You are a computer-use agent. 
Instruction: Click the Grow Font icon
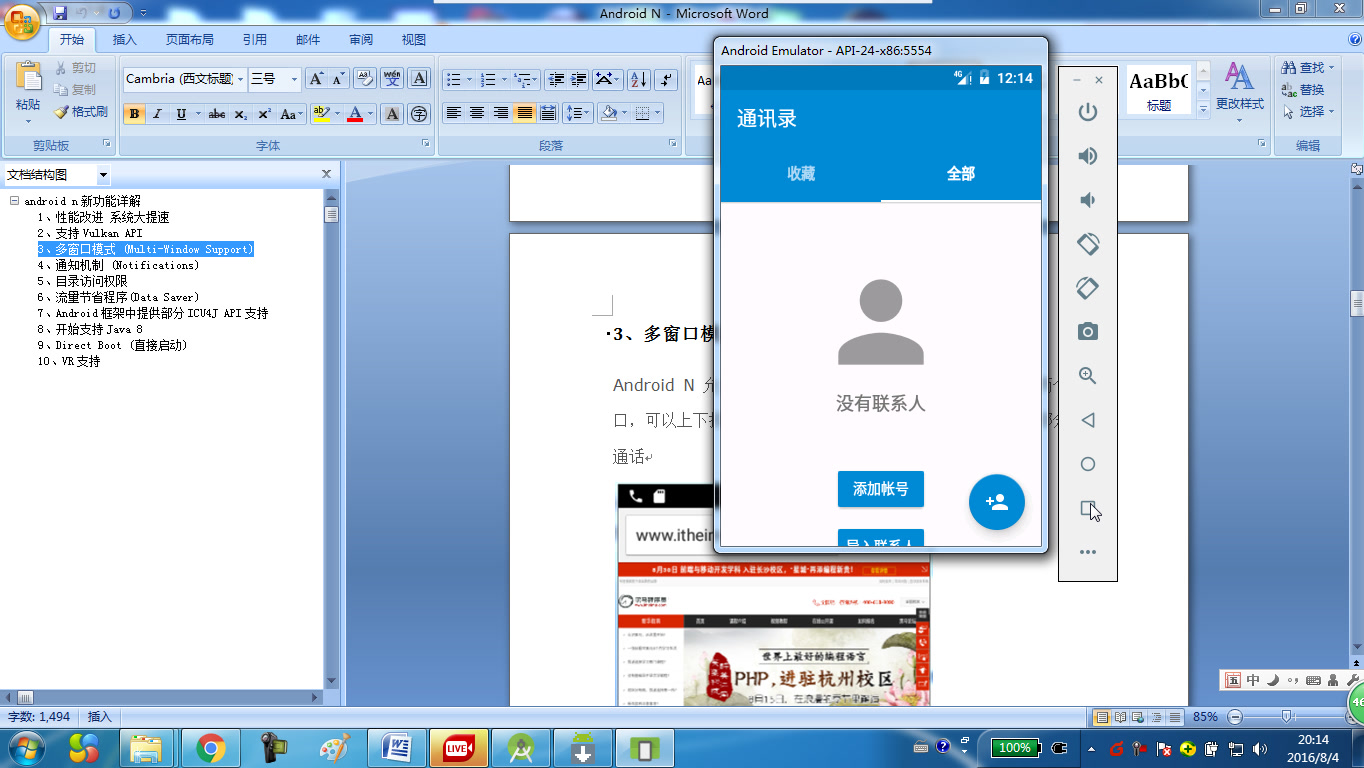(316, 79)
